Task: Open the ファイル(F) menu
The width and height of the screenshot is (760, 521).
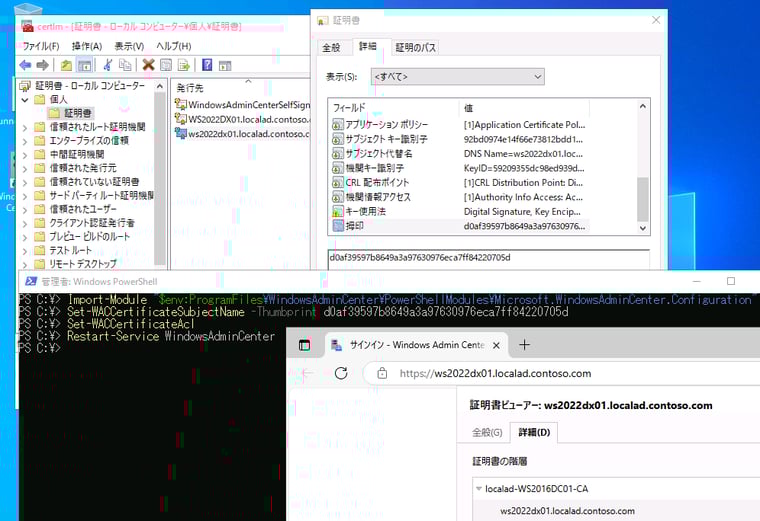Action: click(x=41, y=46)
